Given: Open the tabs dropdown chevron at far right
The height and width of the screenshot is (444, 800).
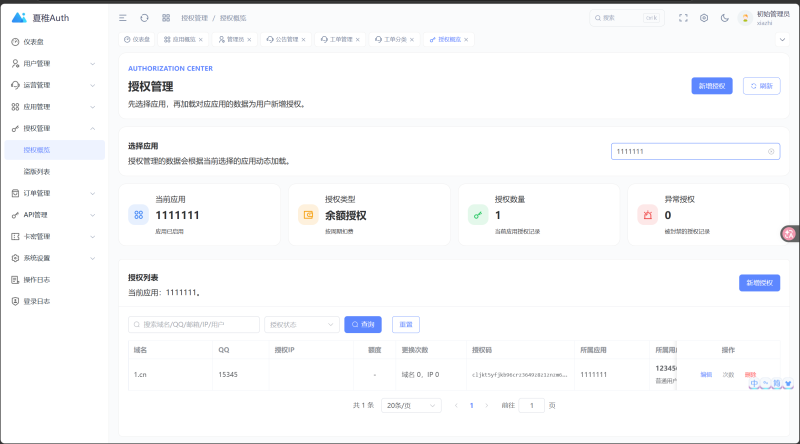Looking at the screenshot, I should tap(782, 39).
